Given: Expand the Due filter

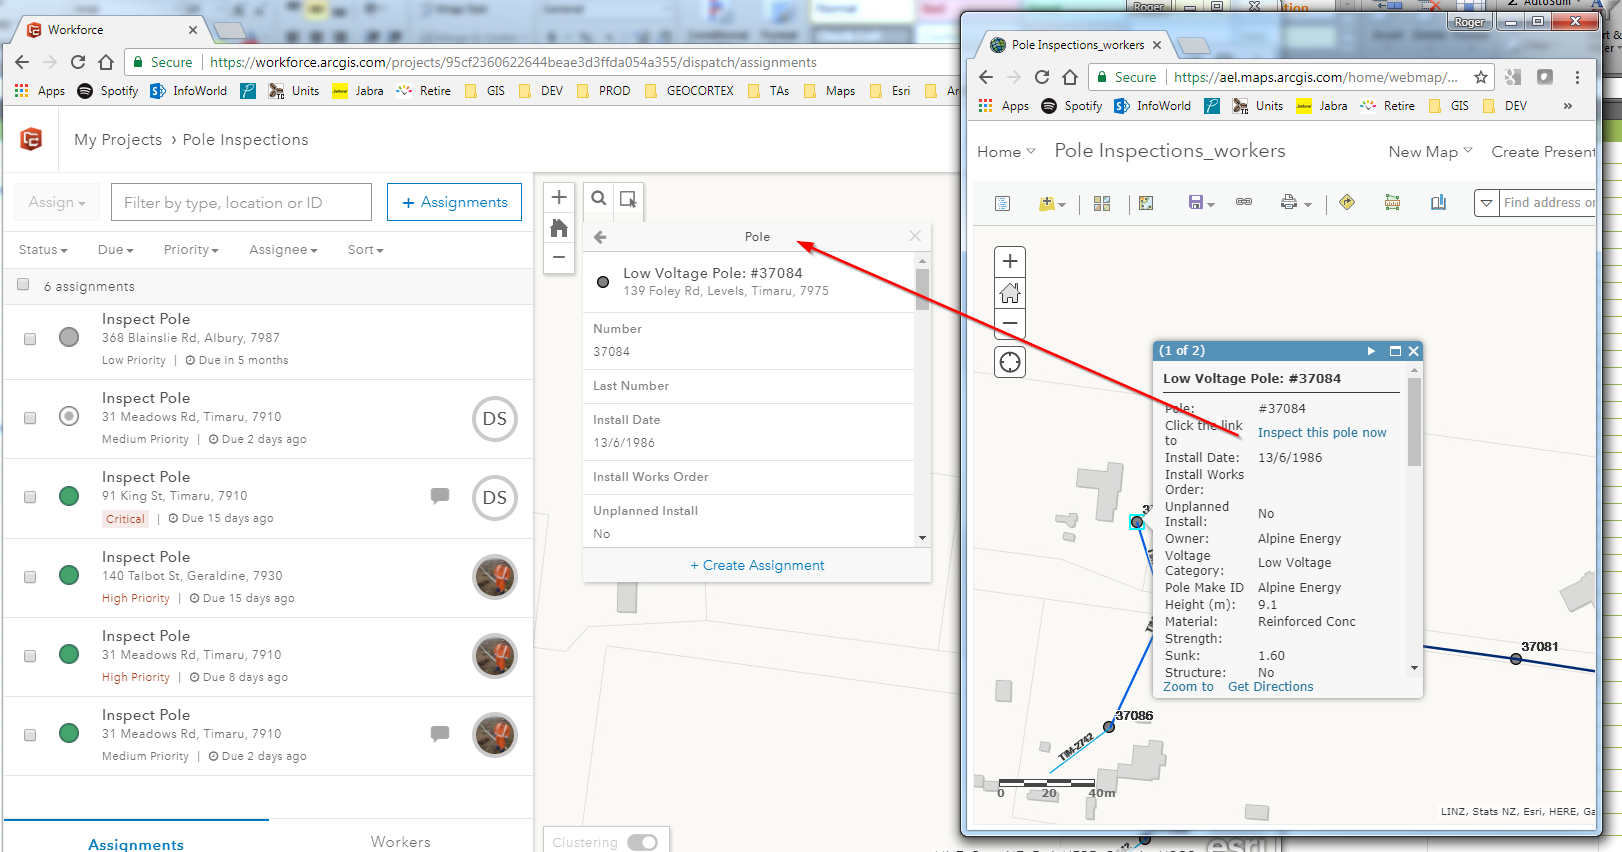Looking at the screenshot, I should pos(115,250).
